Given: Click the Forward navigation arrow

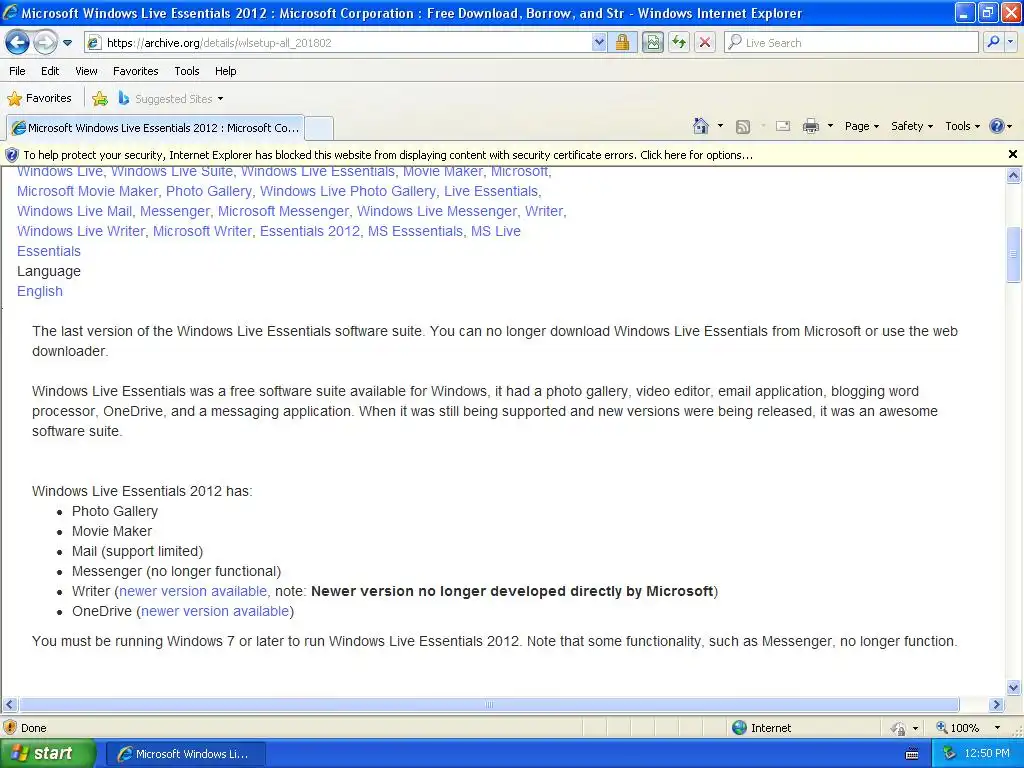Looking at the screenshot, I should pyautogui.click(x=45, y=43).
